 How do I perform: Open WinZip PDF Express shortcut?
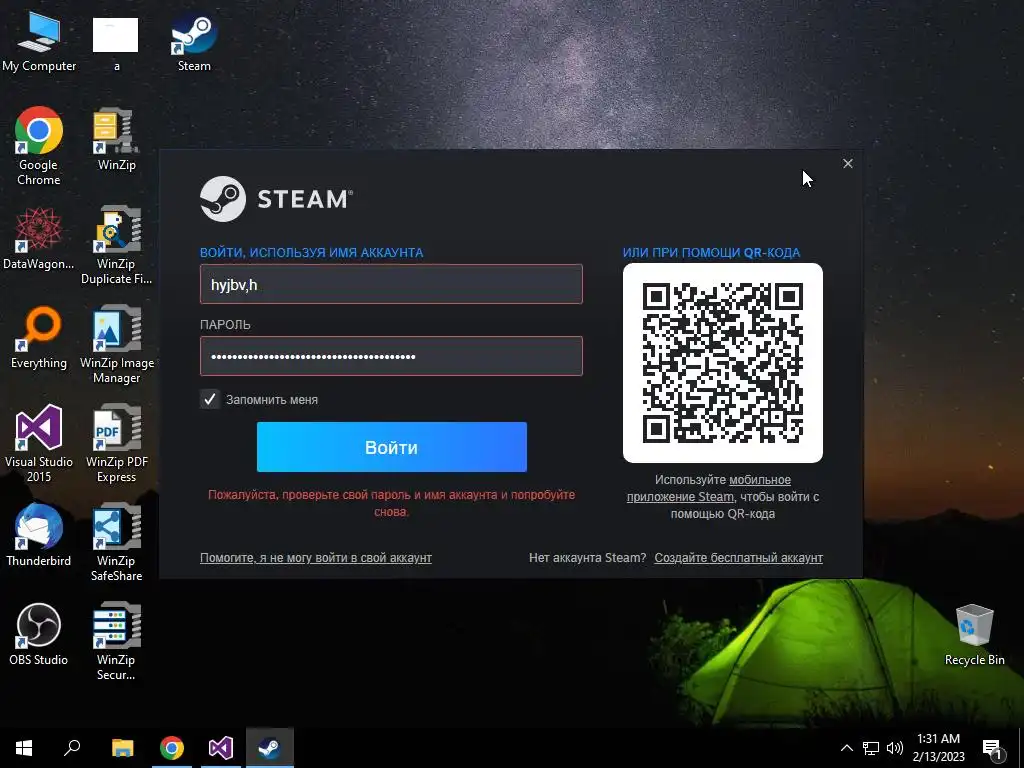click(x=116, y=443)
